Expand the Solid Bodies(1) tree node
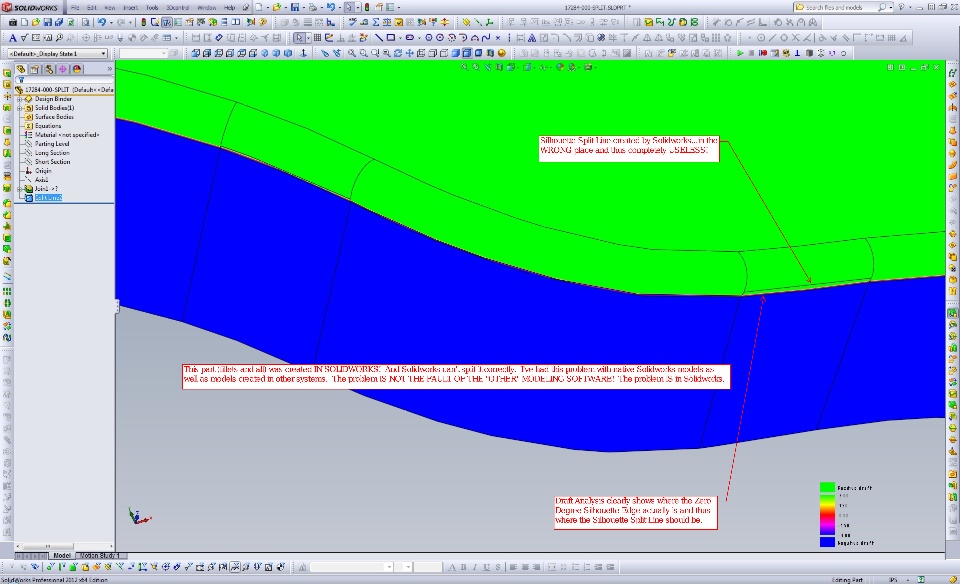 point(19,108)
